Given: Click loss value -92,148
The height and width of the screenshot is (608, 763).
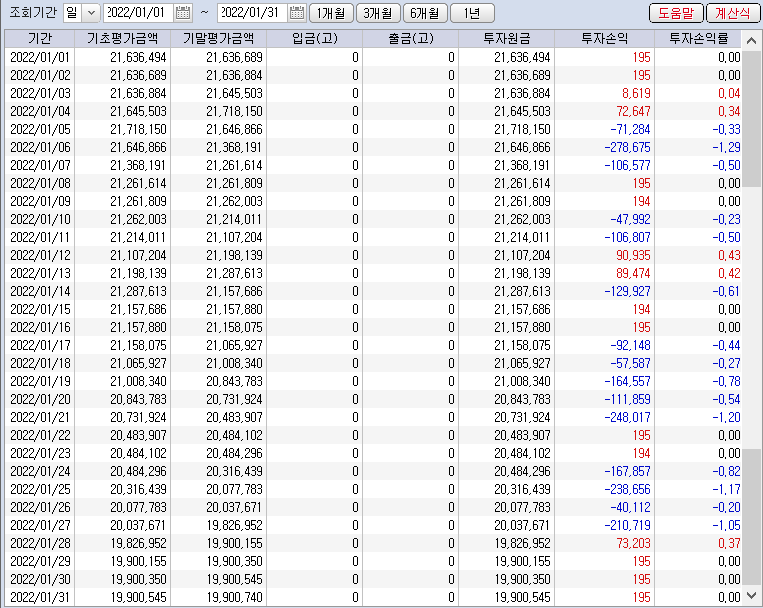Looking at the screenshot, I should pos(630,346).
